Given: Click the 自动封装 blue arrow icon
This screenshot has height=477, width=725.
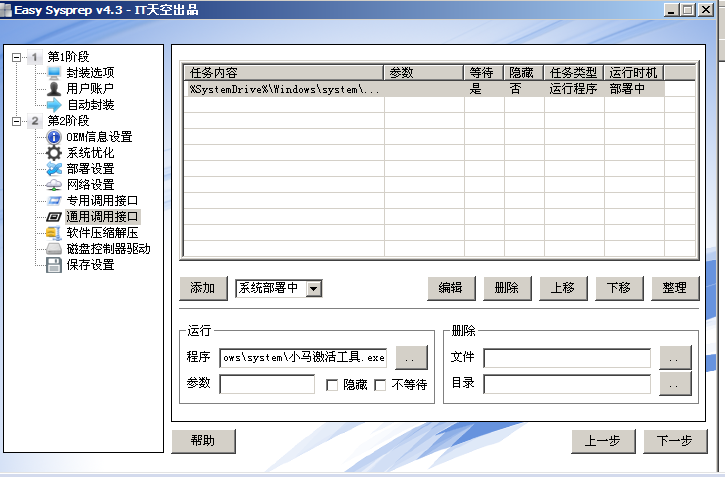Looking at the screenshot, I should click(x=54, y=105).
